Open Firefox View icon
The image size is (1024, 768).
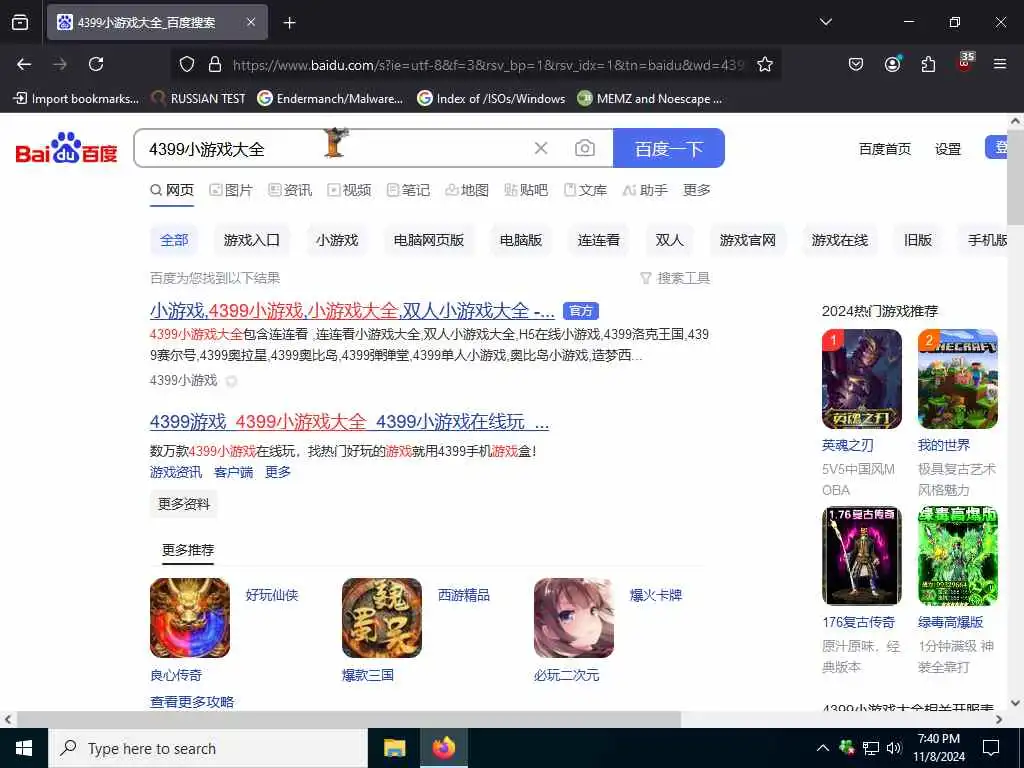tap(20, 22)
